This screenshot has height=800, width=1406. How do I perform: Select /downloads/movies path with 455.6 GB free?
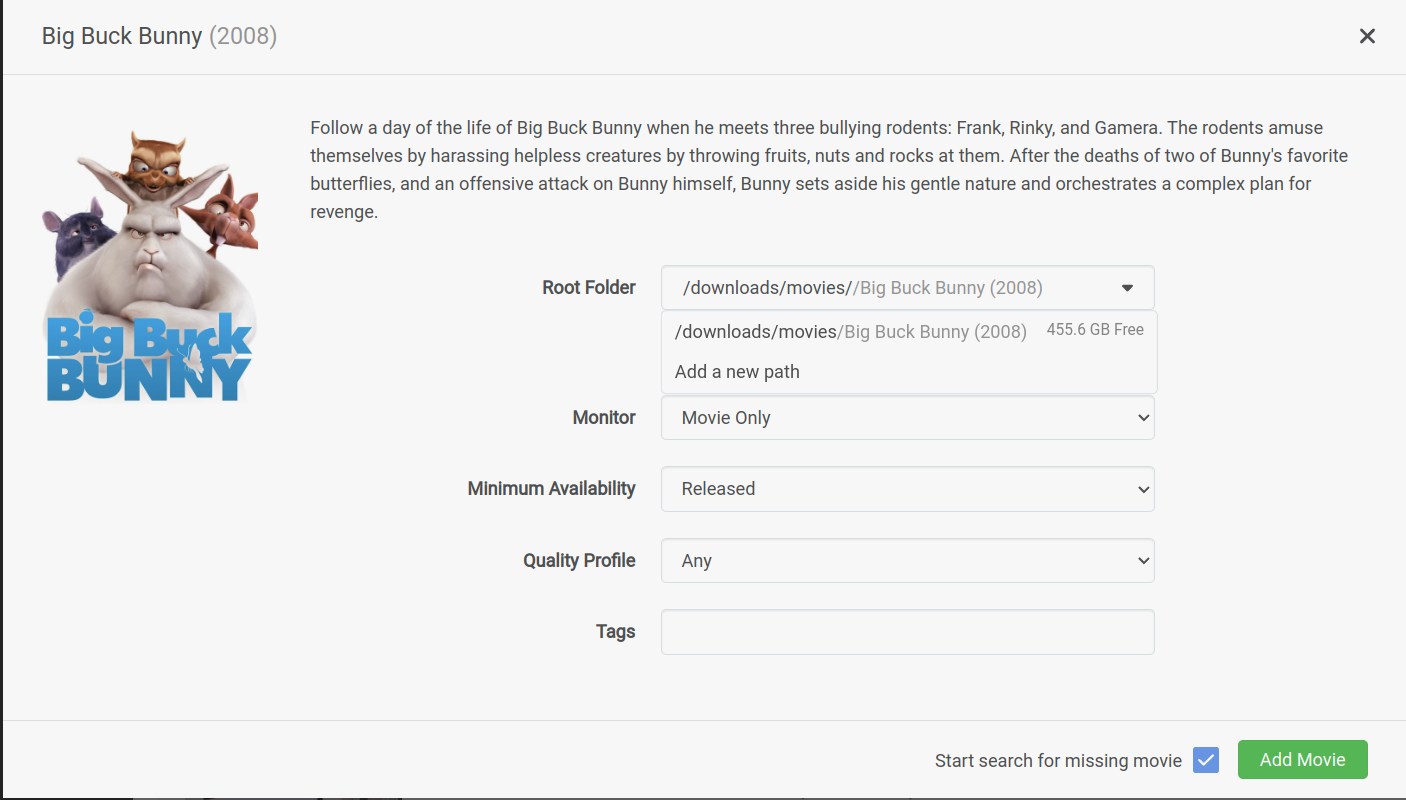tap(909, 331)
